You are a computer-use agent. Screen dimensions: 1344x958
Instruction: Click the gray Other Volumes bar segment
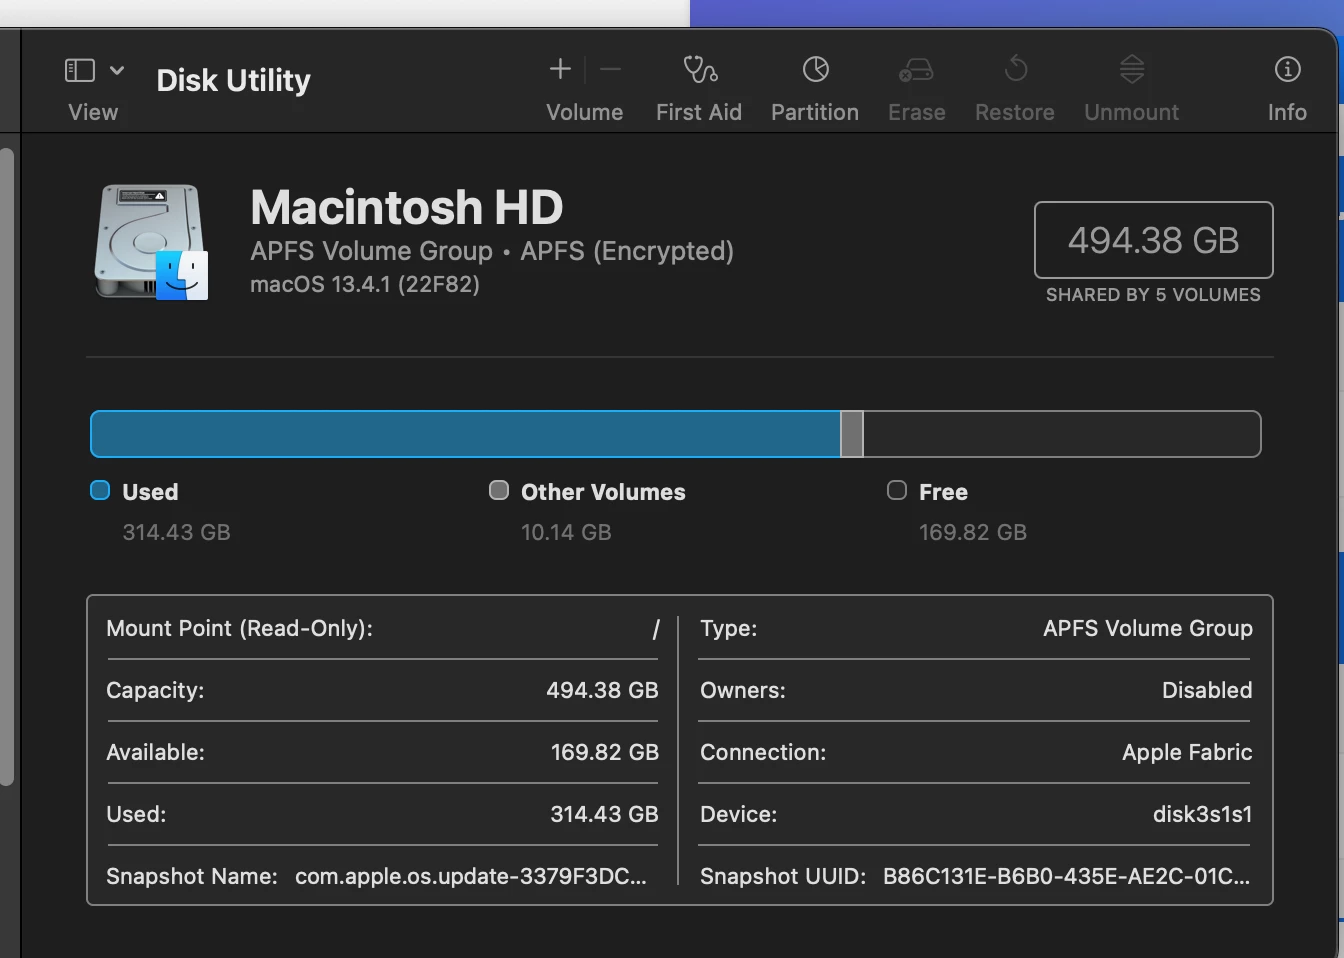pyautogui.click(x=852, y=434)
